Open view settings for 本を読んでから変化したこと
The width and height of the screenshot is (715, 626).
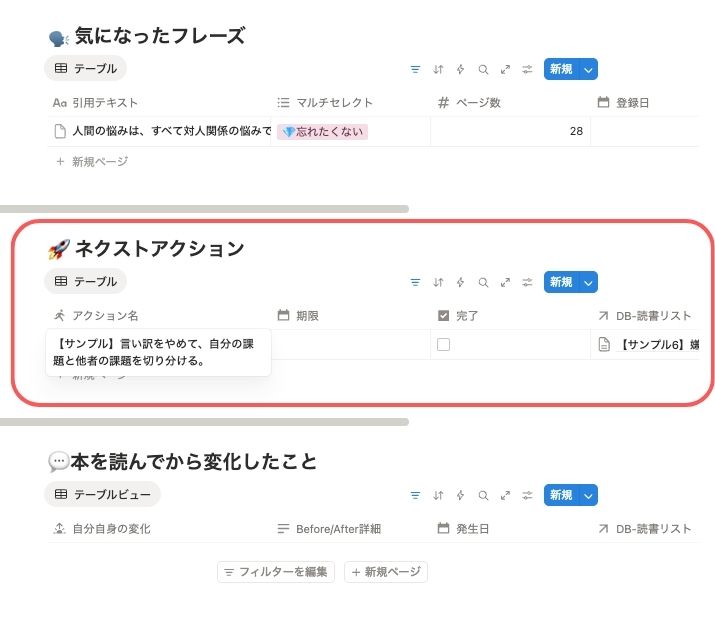527,495
